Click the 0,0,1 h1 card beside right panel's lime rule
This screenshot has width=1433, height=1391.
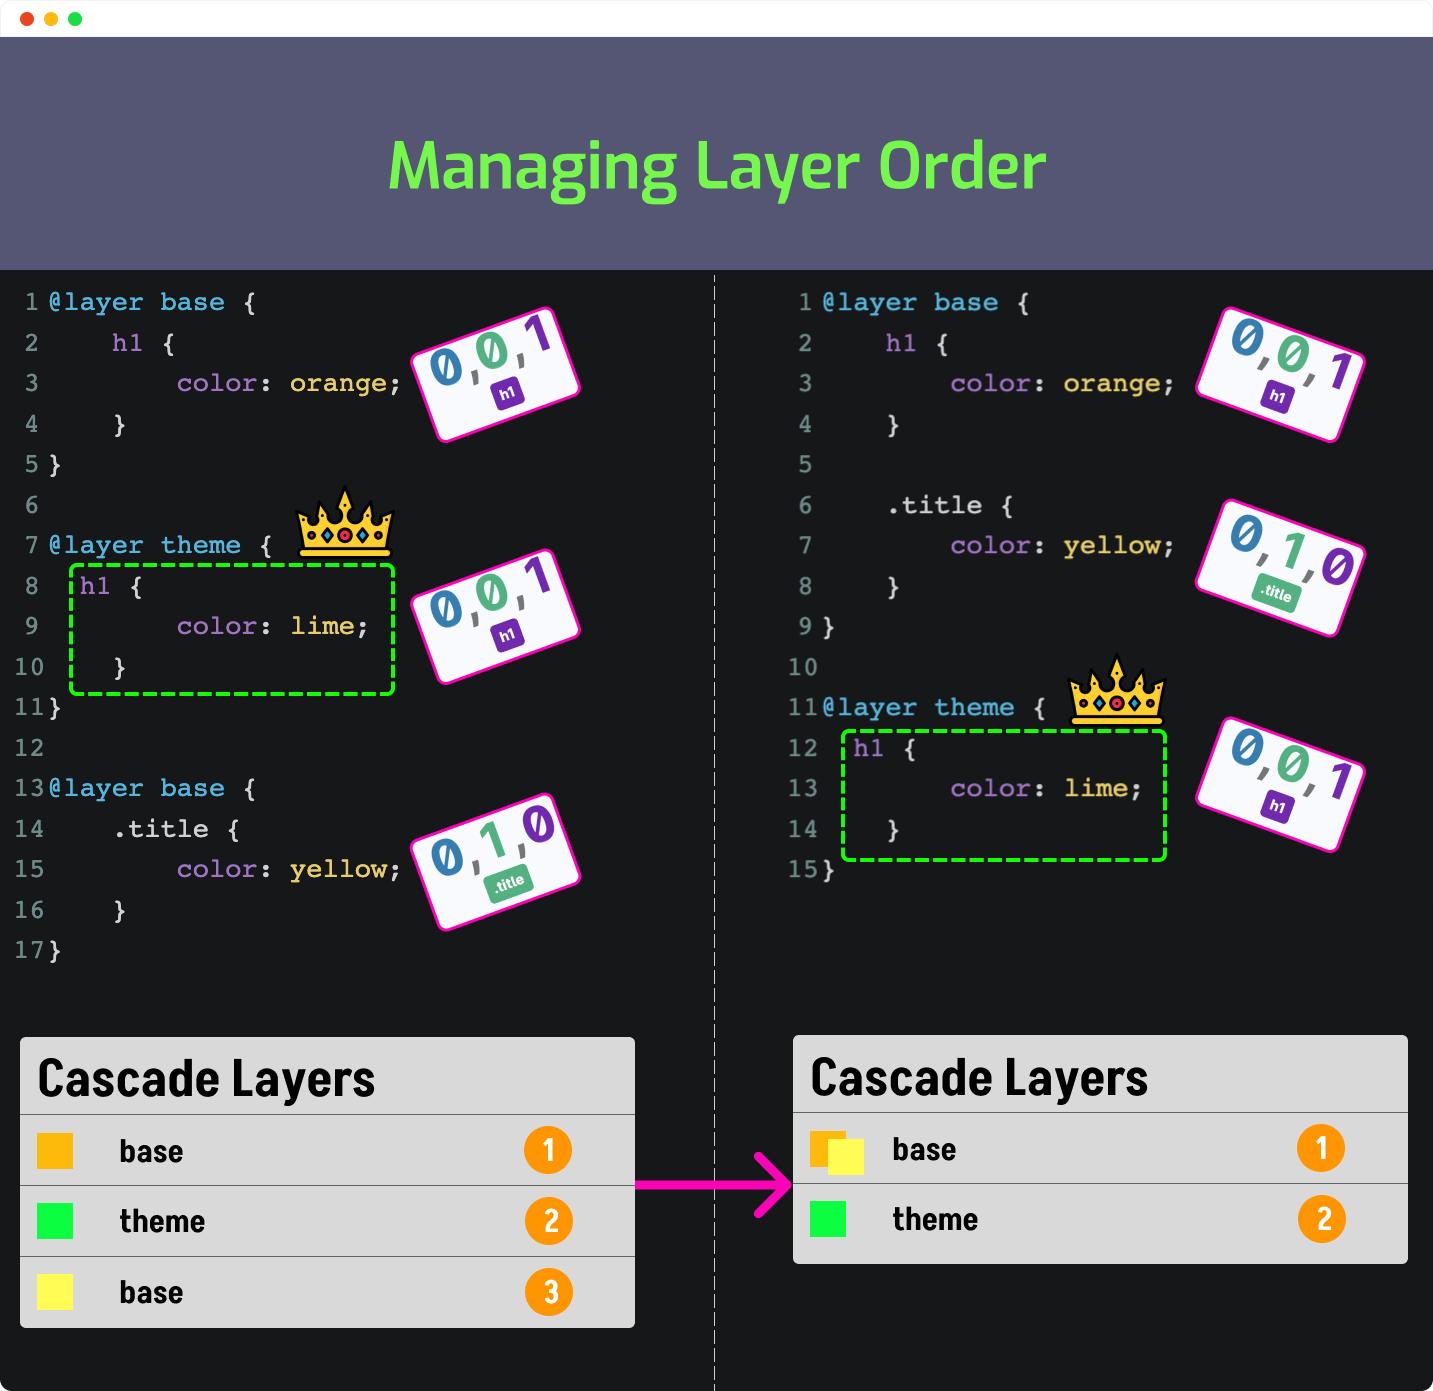1281,784
